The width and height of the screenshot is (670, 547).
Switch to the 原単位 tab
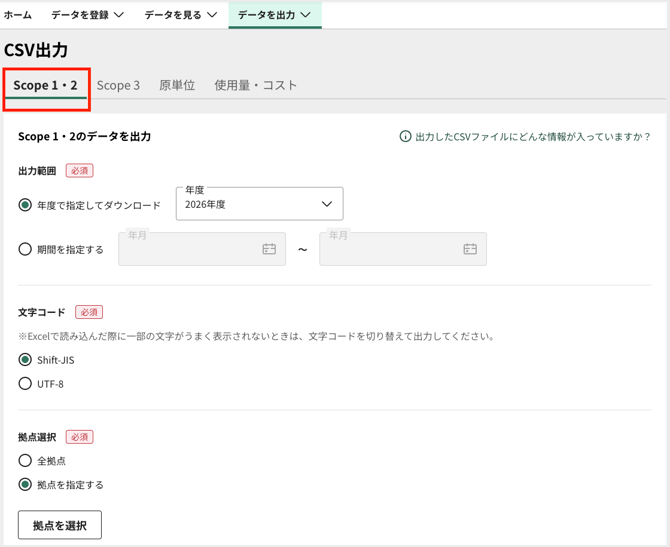click(x=177, y=85)
